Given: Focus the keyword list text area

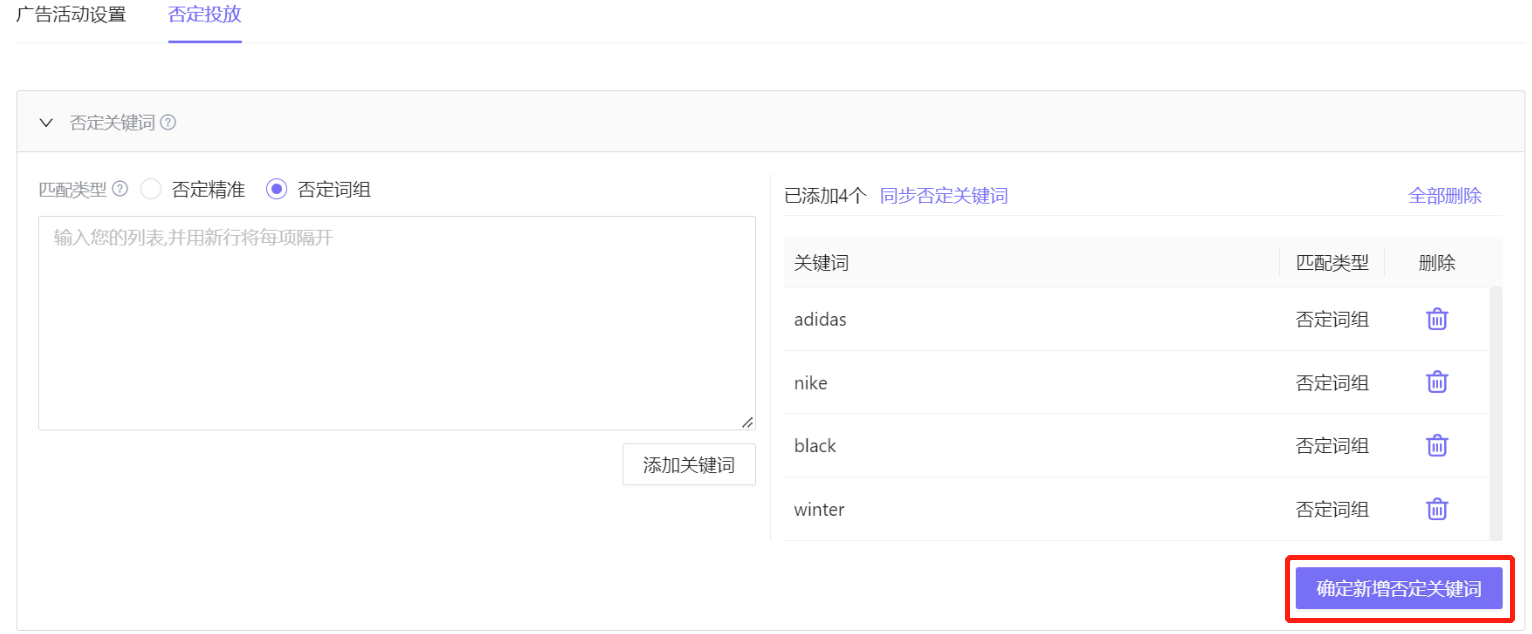Looking at the screenshot, I should (397, 323).
